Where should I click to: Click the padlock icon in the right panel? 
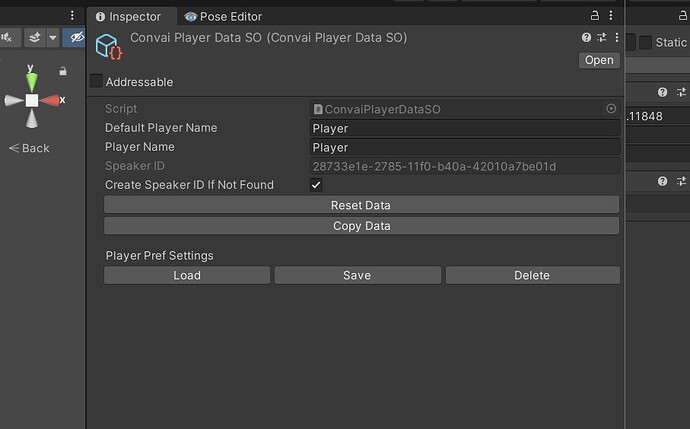[683, 16]
